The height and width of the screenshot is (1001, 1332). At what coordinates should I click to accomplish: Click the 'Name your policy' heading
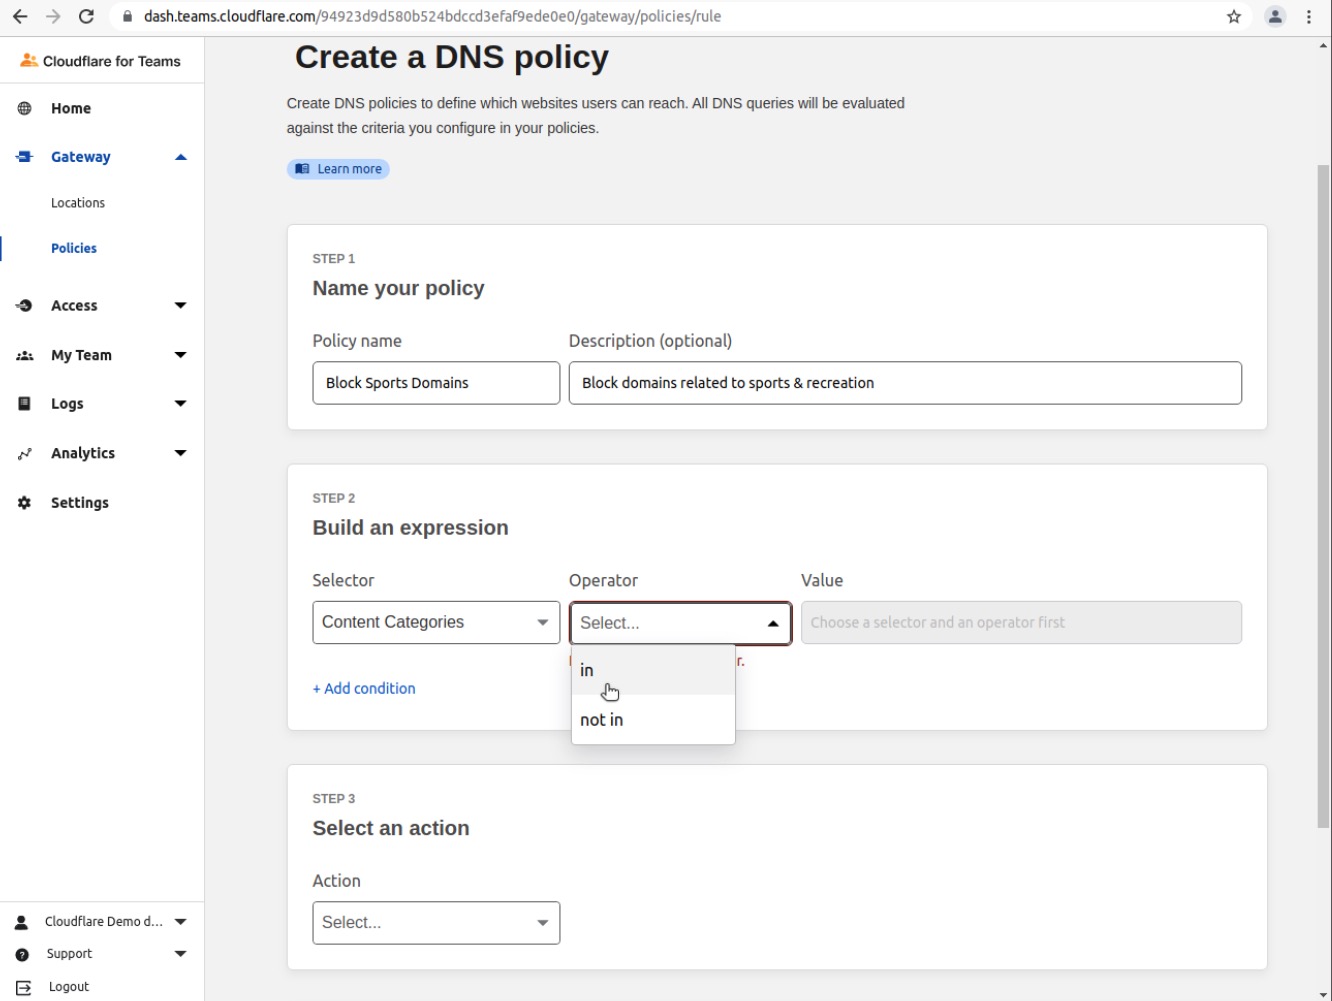(398, 288)
